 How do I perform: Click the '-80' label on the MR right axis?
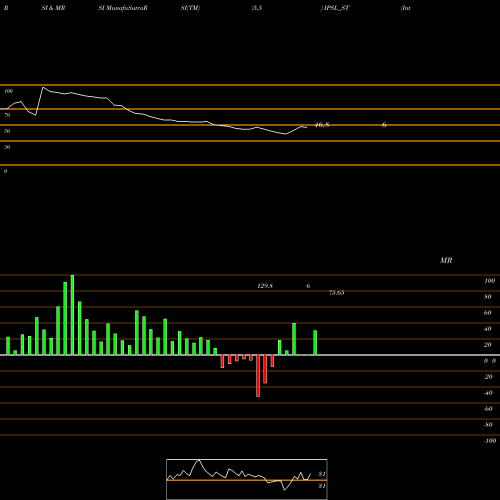tap(488, 425)
